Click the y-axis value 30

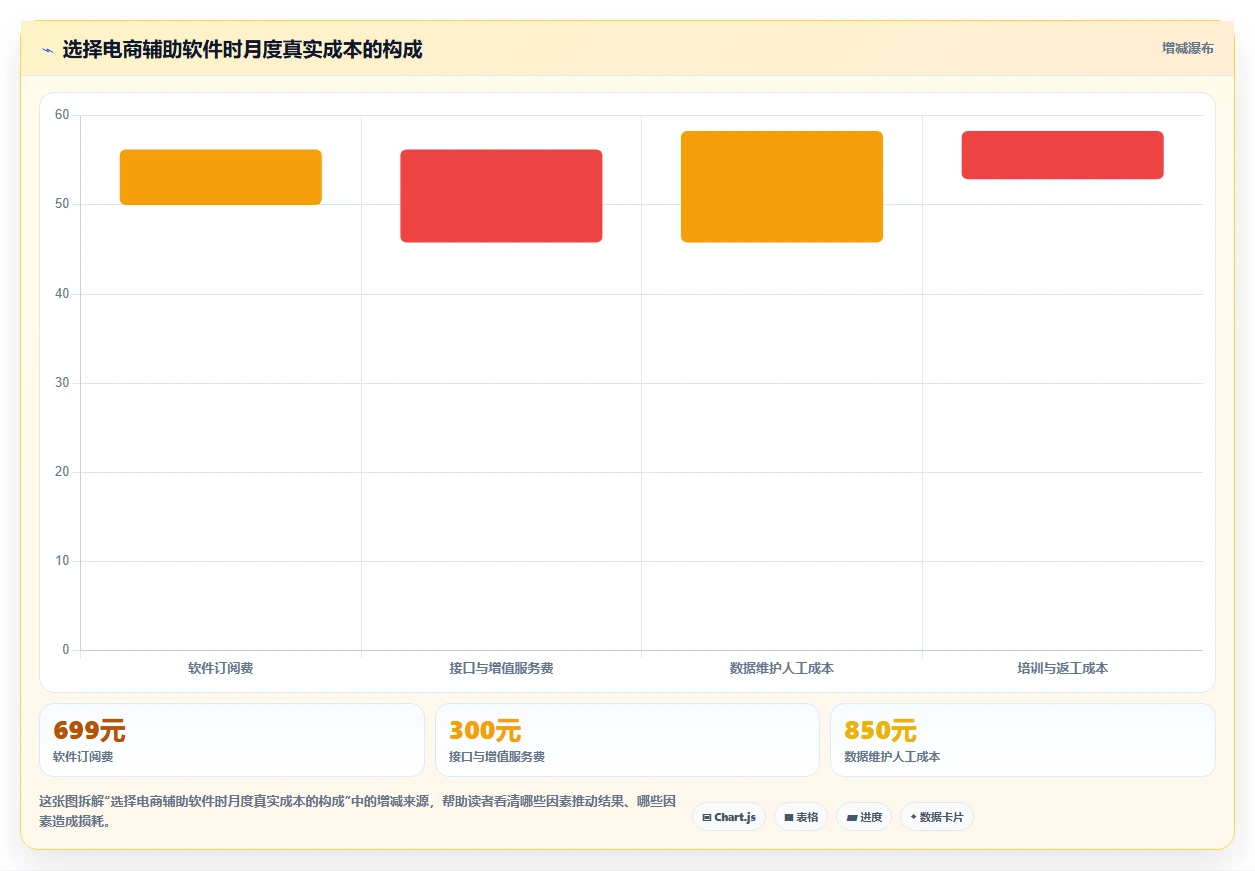pos(62,383)
